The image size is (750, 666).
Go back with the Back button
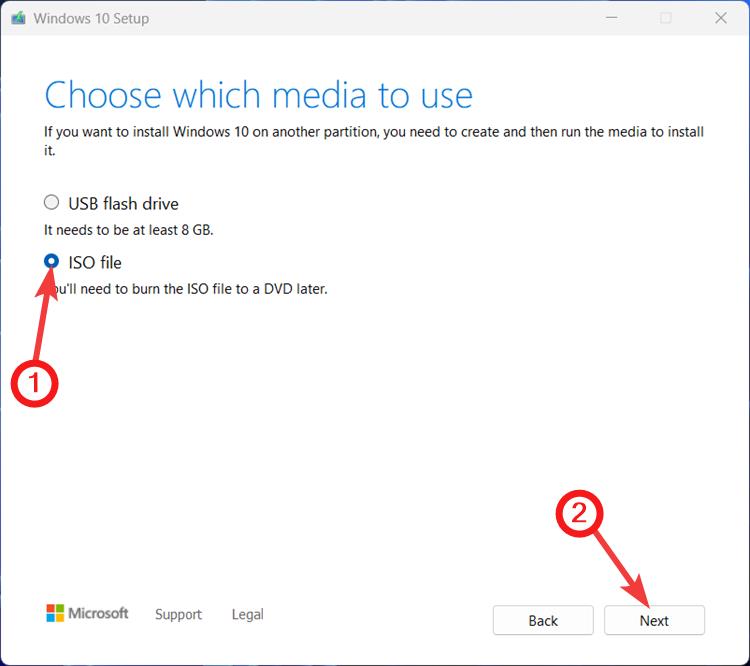(x=543, y=621)
